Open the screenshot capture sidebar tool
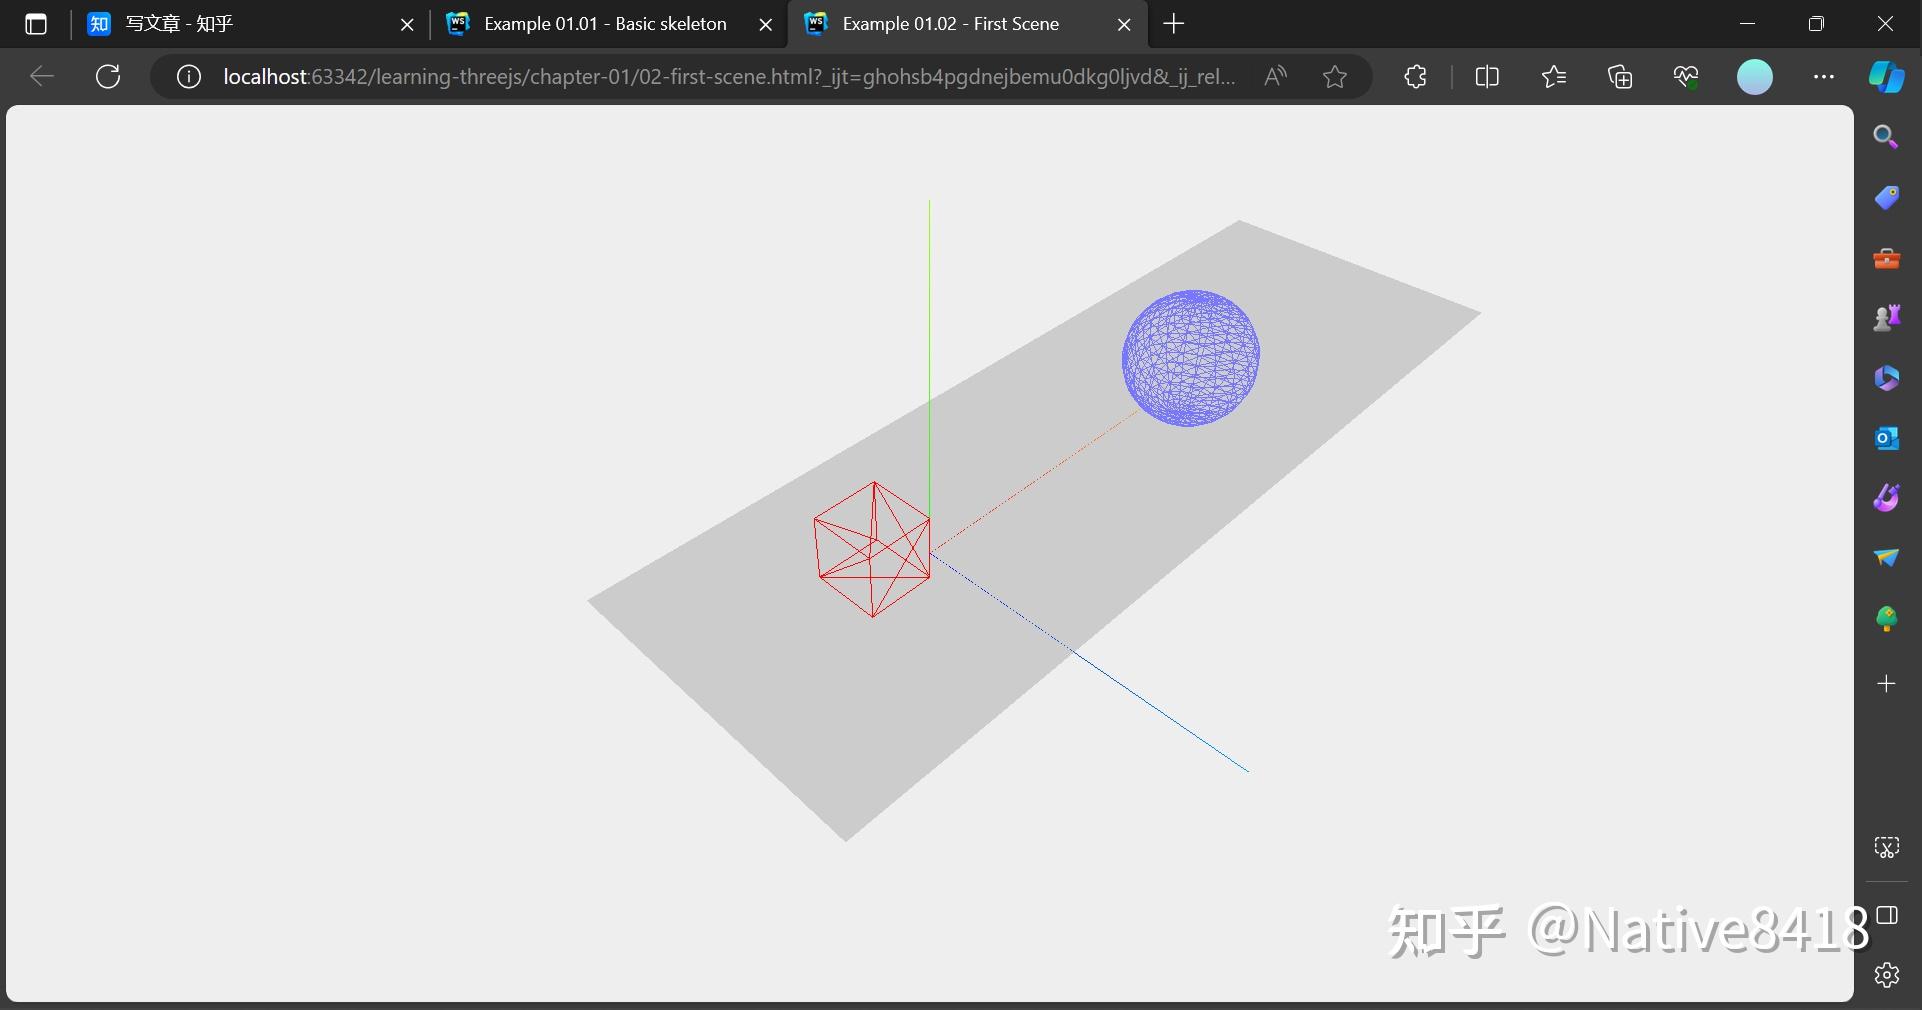The image size is (1922, 1010). pos(1887,847)
